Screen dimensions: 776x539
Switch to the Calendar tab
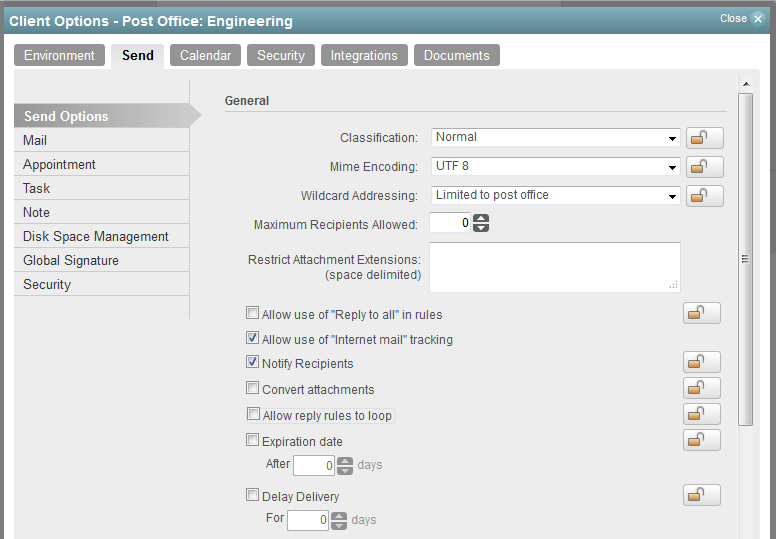point(205,56)
